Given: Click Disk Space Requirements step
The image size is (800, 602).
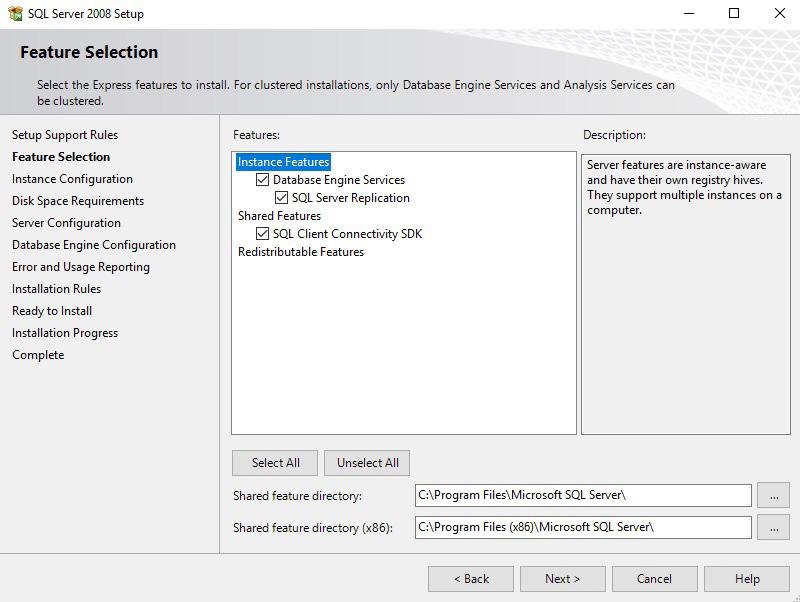Looking at the screenshot, I should point(78,201).
